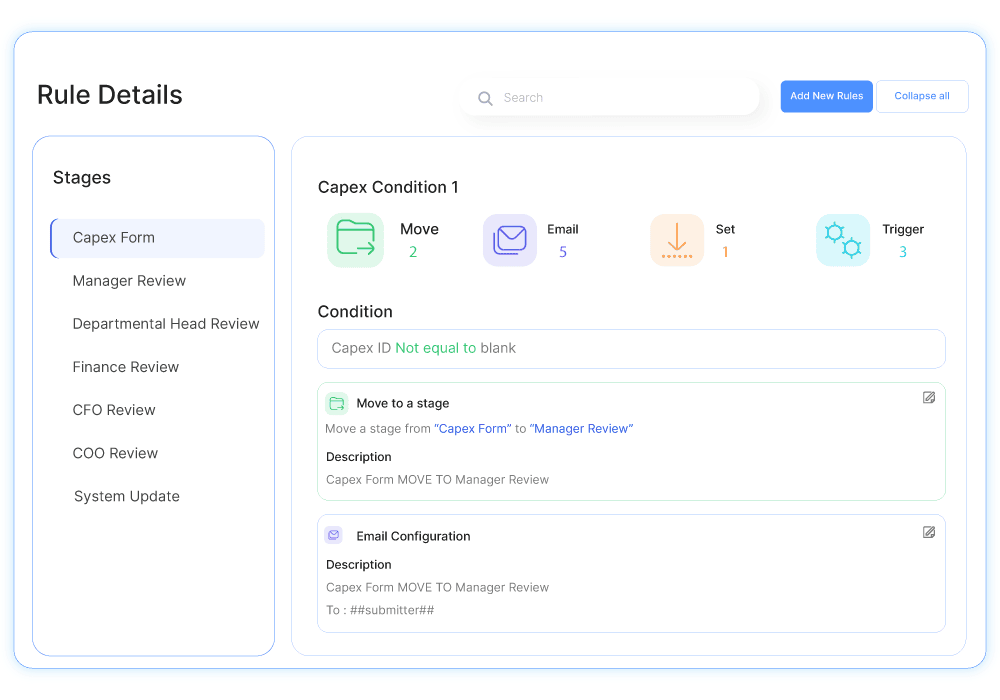The width and height of the screenshot is (1000, 700).
Task: Select the CFO Review stage
Action: 114,410
